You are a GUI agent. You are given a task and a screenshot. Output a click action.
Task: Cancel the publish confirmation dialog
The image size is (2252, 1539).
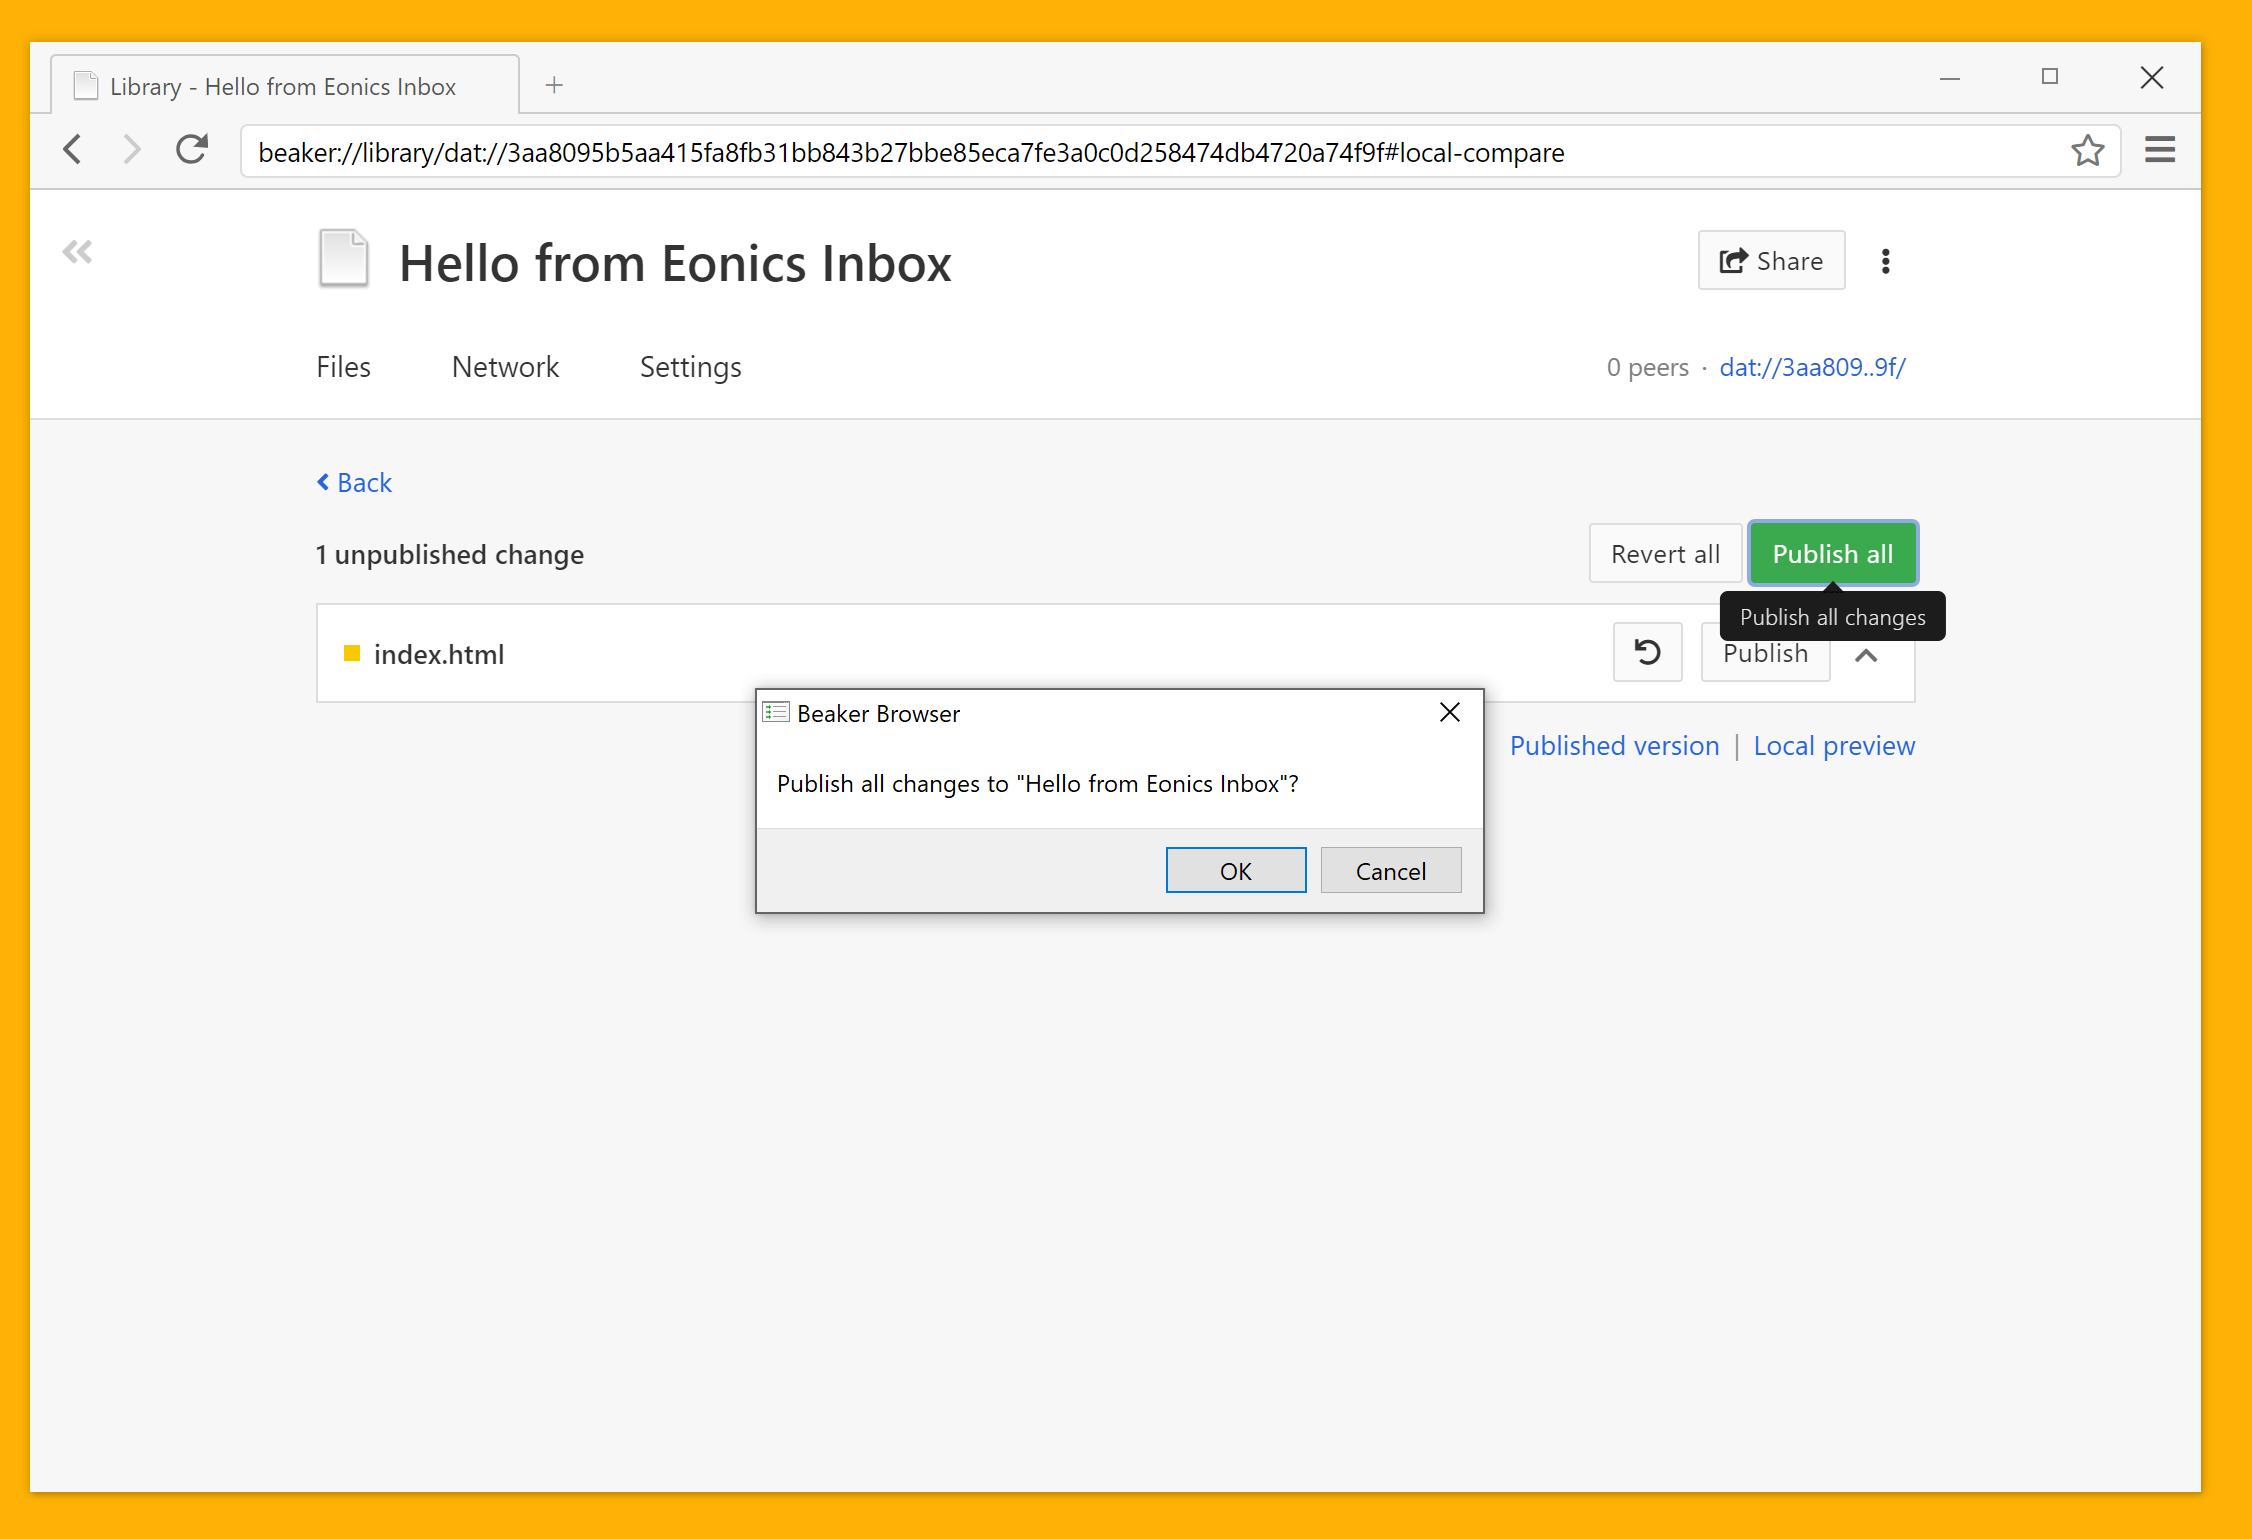tap(1390, 870)
